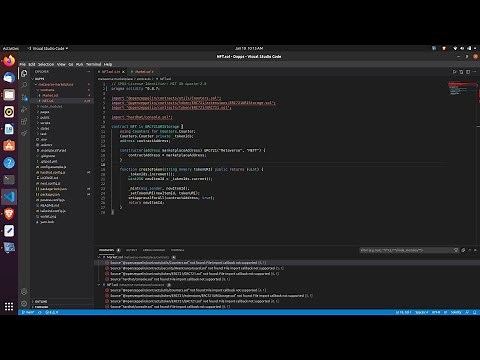Viewport: 480px width, 360px height.
Task: Open the Edit menu
Action: [32, 64]
